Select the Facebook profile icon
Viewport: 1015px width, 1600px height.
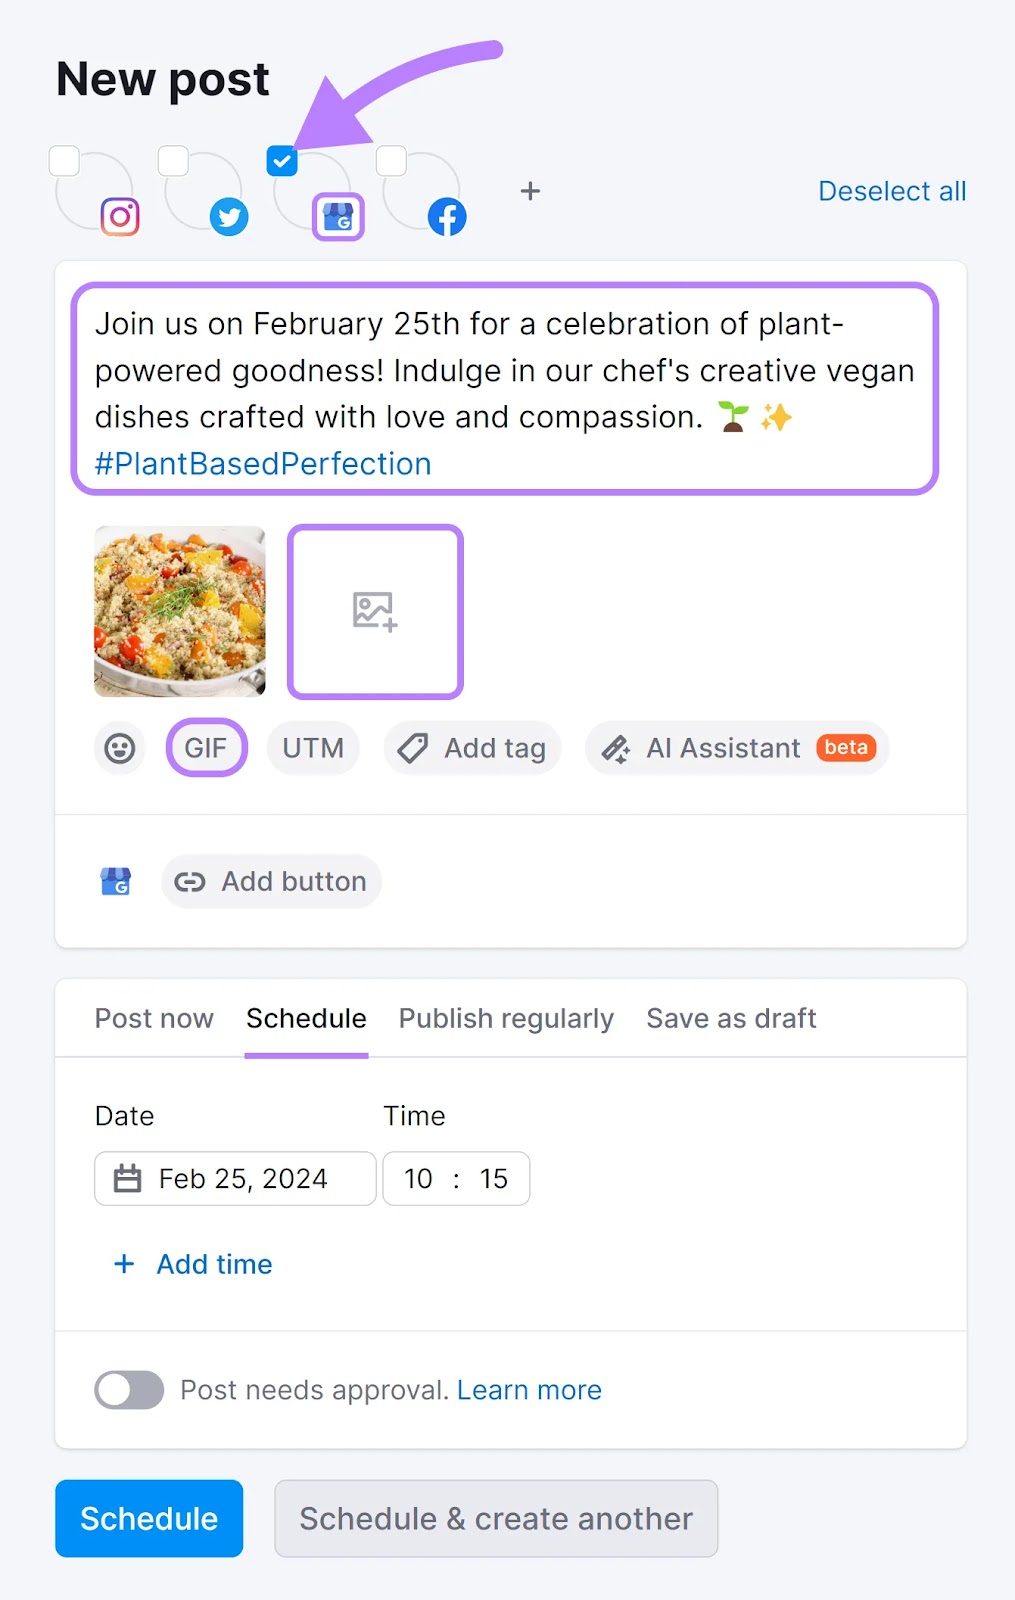click(446, 217)
